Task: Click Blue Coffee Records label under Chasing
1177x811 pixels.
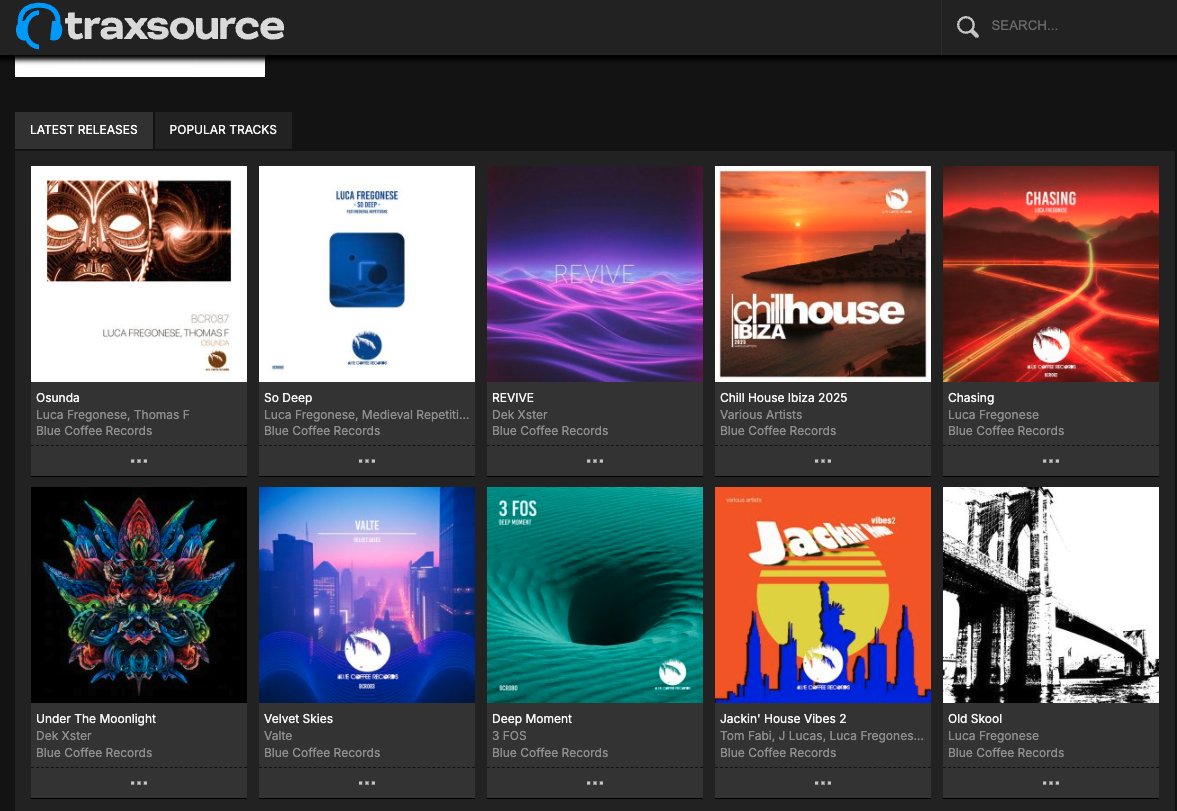Action: 1006,431
